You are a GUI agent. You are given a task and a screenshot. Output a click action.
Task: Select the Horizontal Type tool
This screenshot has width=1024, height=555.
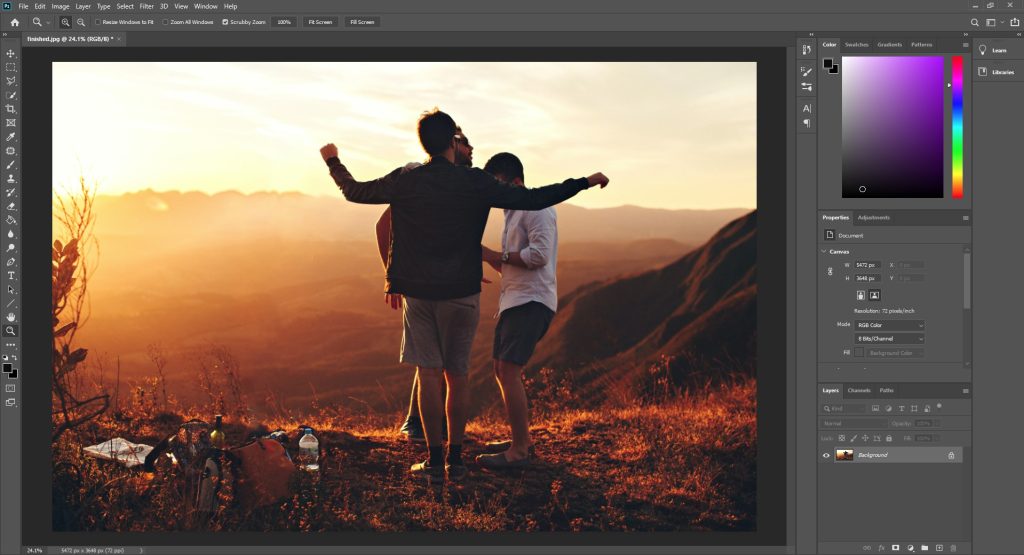(10, 276)
